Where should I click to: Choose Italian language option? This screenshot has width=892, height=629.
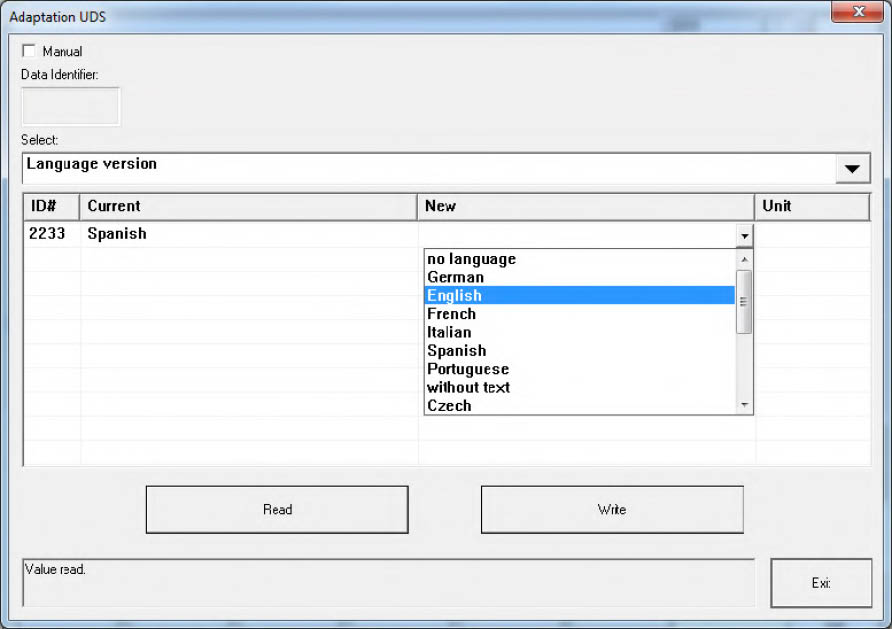pyautogui.click(x=449, y=332)
